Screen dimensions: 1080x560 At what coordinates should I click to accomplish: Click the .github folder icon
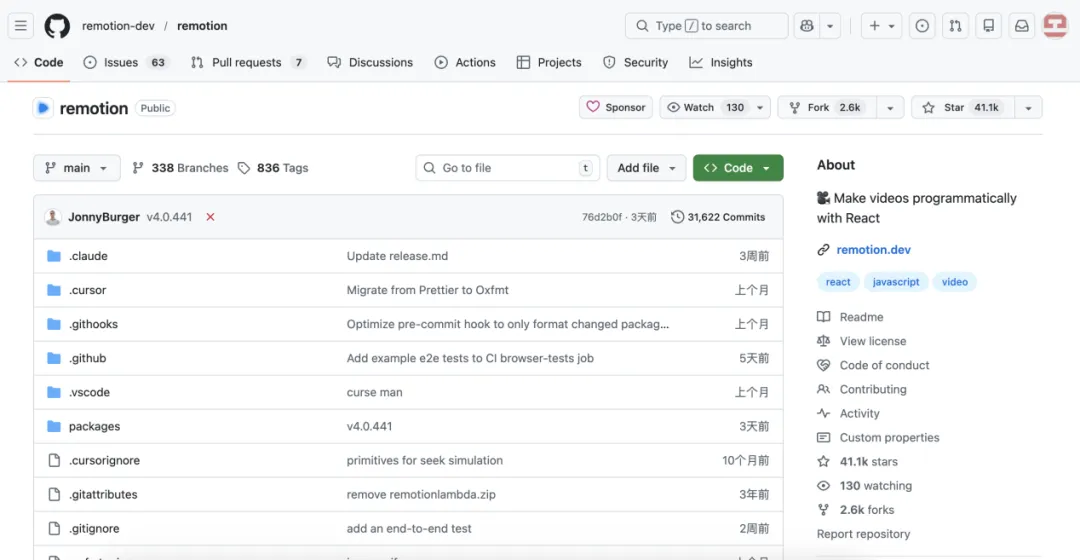coord(54,358)
